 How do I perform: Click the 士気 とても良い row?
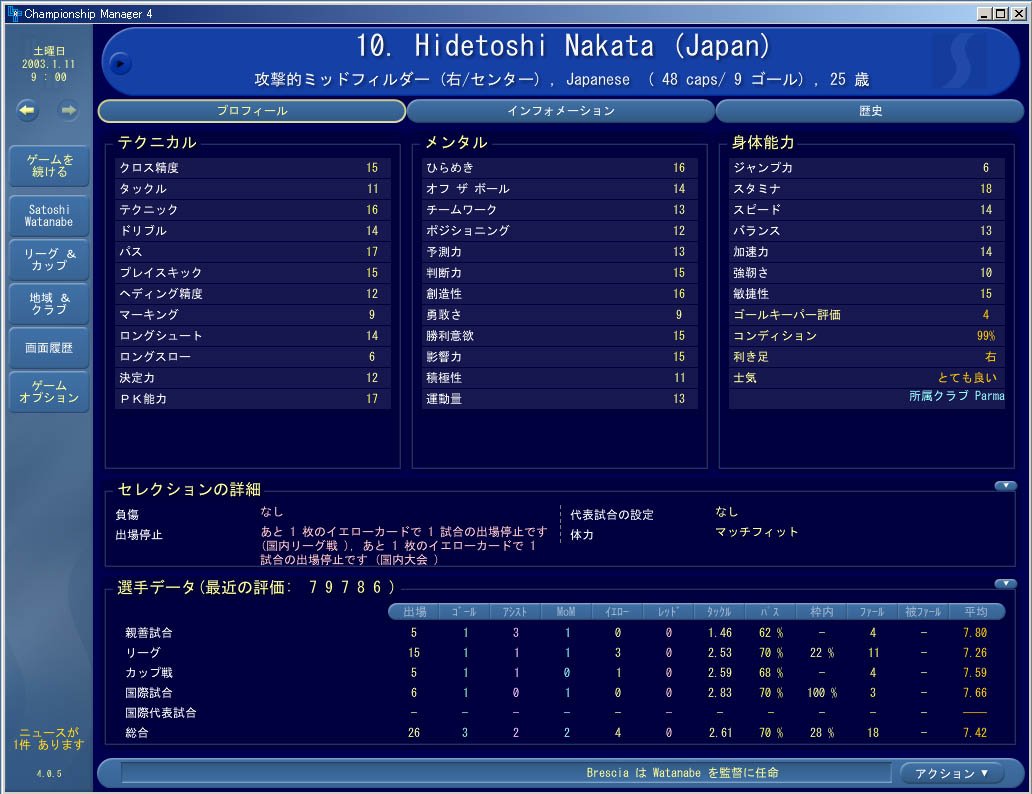point(867,378)
